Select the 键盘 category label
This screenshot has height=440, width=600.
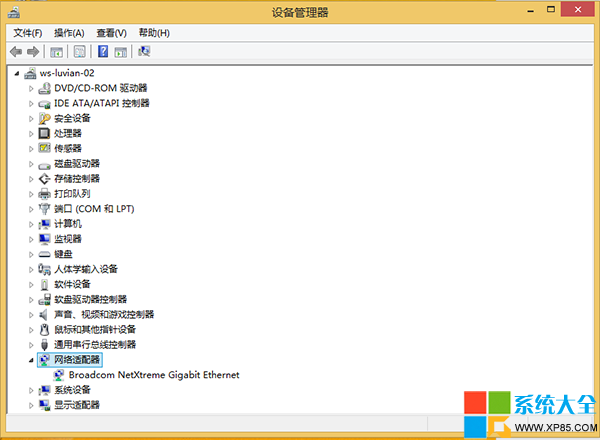point(63,254)
